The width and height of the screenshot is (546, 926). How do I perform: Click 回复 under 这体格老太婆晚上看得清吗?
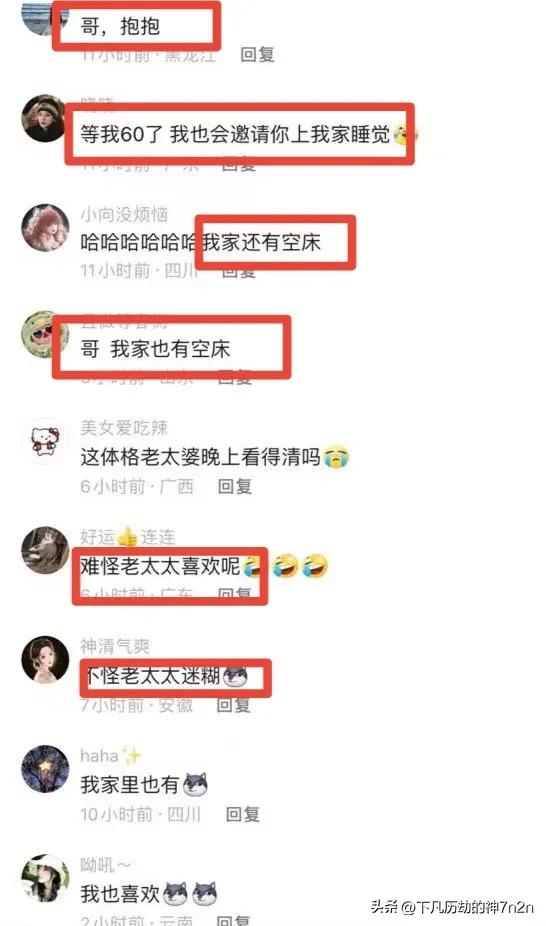click(x=235, y=486)
